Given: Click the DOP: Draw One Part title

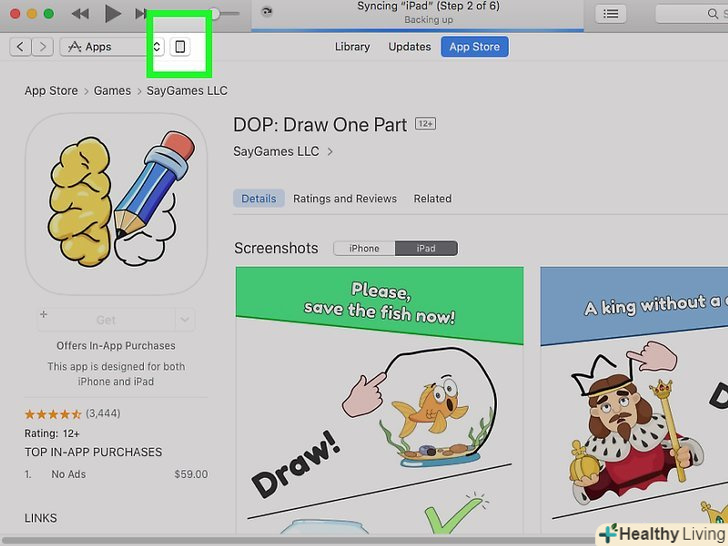Looking at the screenshot, I should (320, 125).
